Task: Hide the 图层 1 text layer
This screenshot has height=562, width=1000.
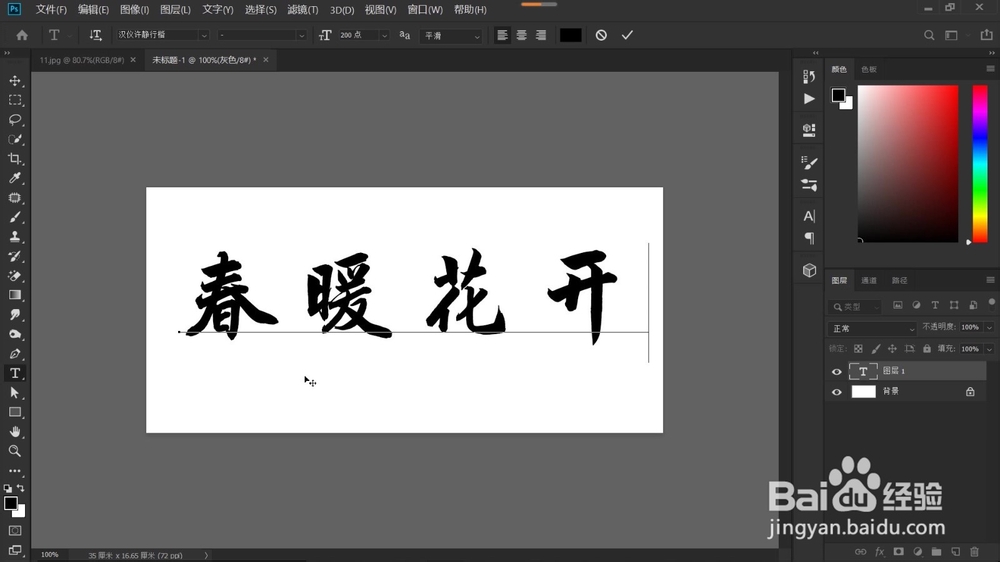Action: (x=837, y=371)
